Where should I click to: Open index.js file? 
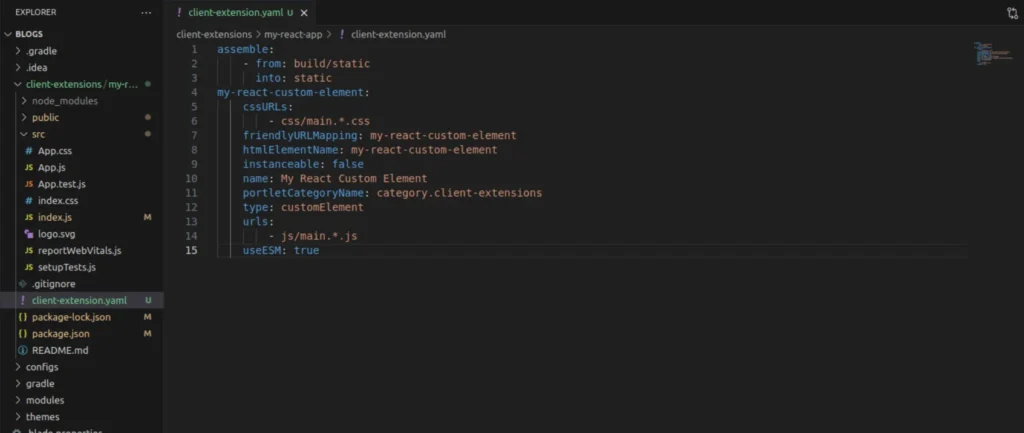(55, 217)
